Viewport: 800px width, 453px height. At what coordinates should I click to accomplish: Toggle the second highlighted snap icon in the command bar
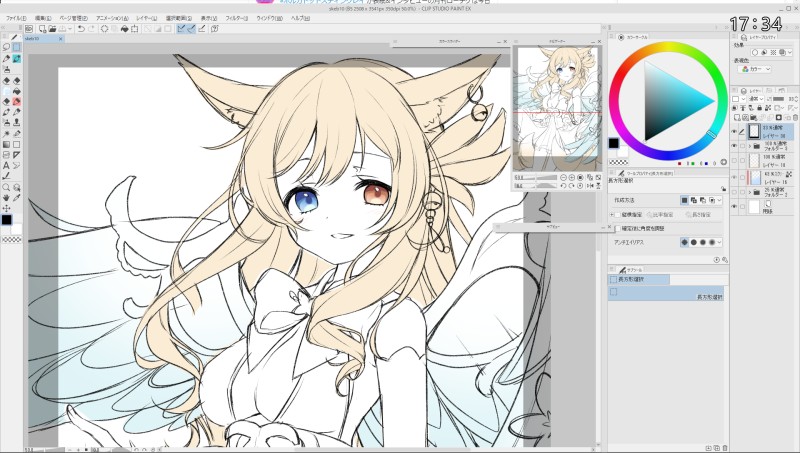coord(191,29)
